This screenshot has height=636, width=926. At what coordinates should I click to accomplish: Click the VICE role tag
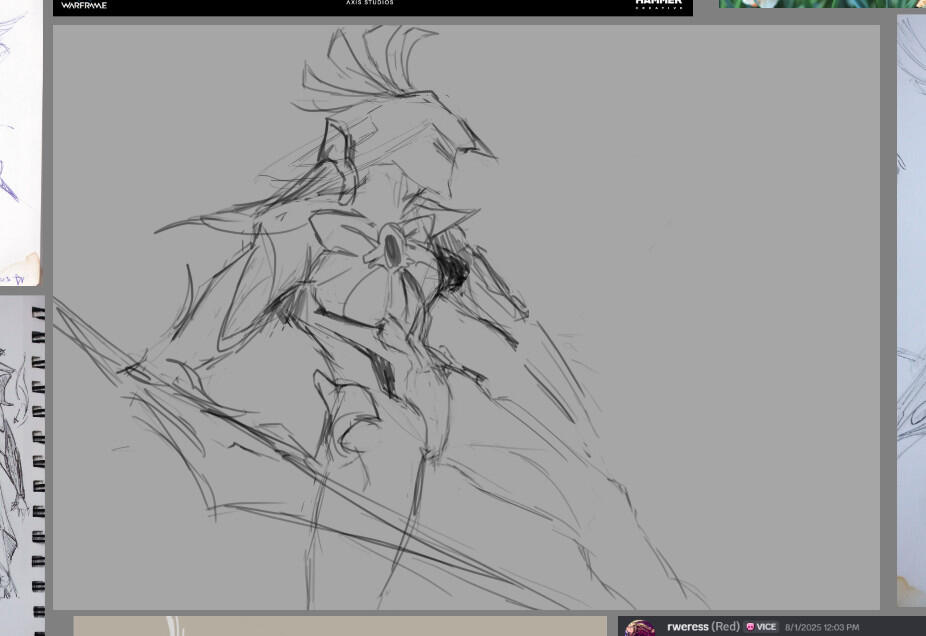pyautogui.click(x=761, y=627)
